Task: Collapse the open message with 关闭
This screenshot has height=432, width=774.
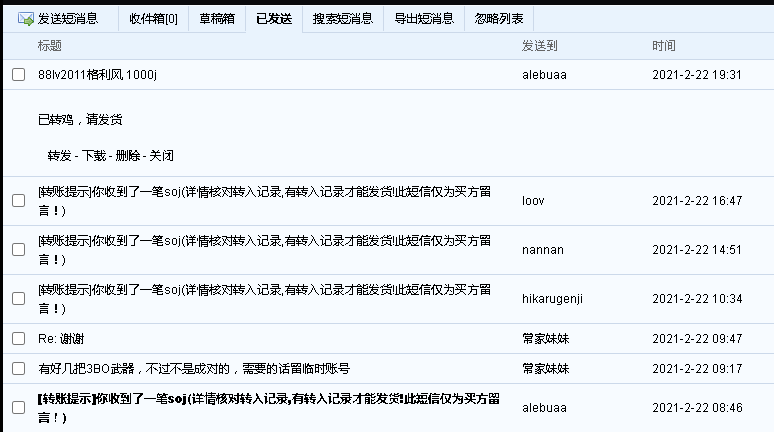Action: [161, 156]
